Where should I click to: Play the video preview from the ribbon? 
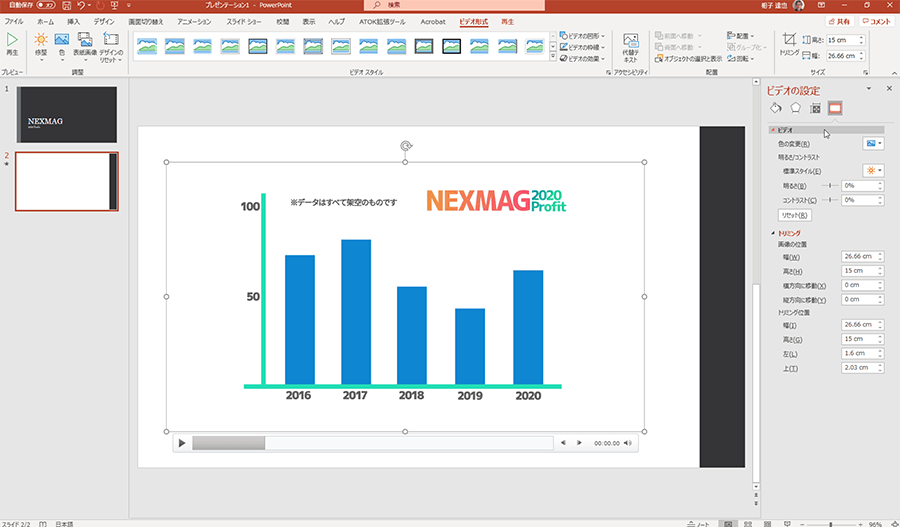[11, 44]
